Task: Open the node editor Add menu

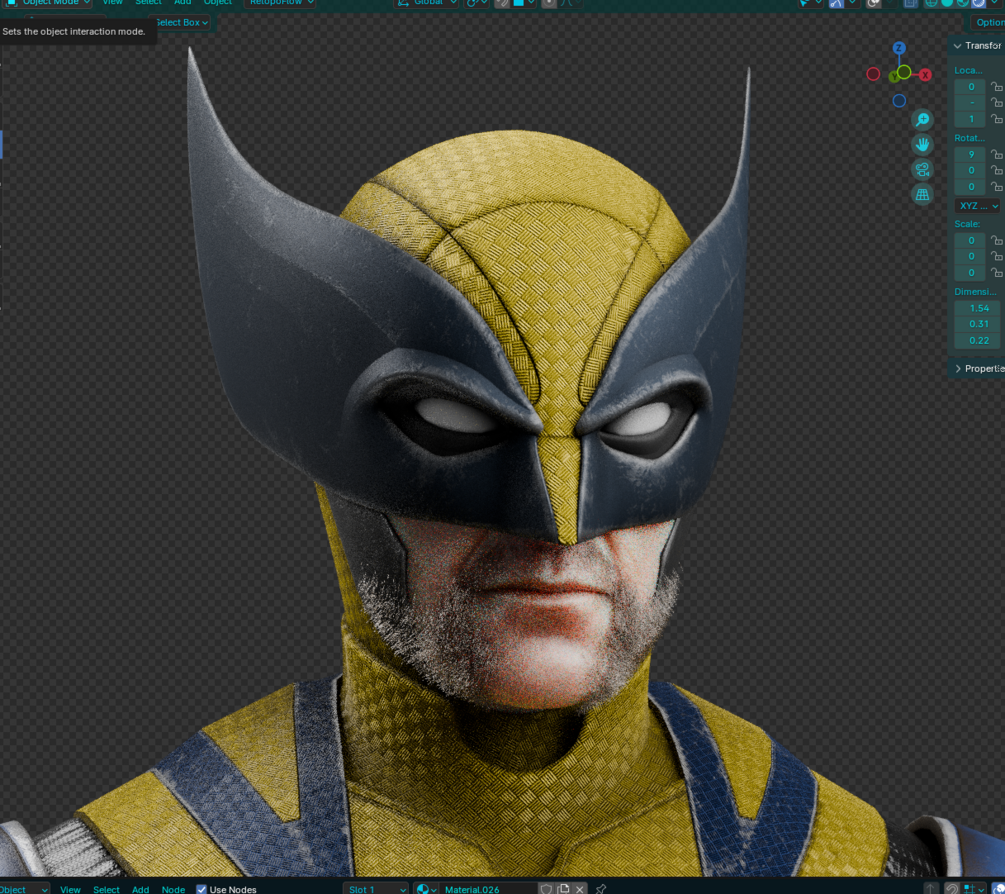Action: point(140,890)
